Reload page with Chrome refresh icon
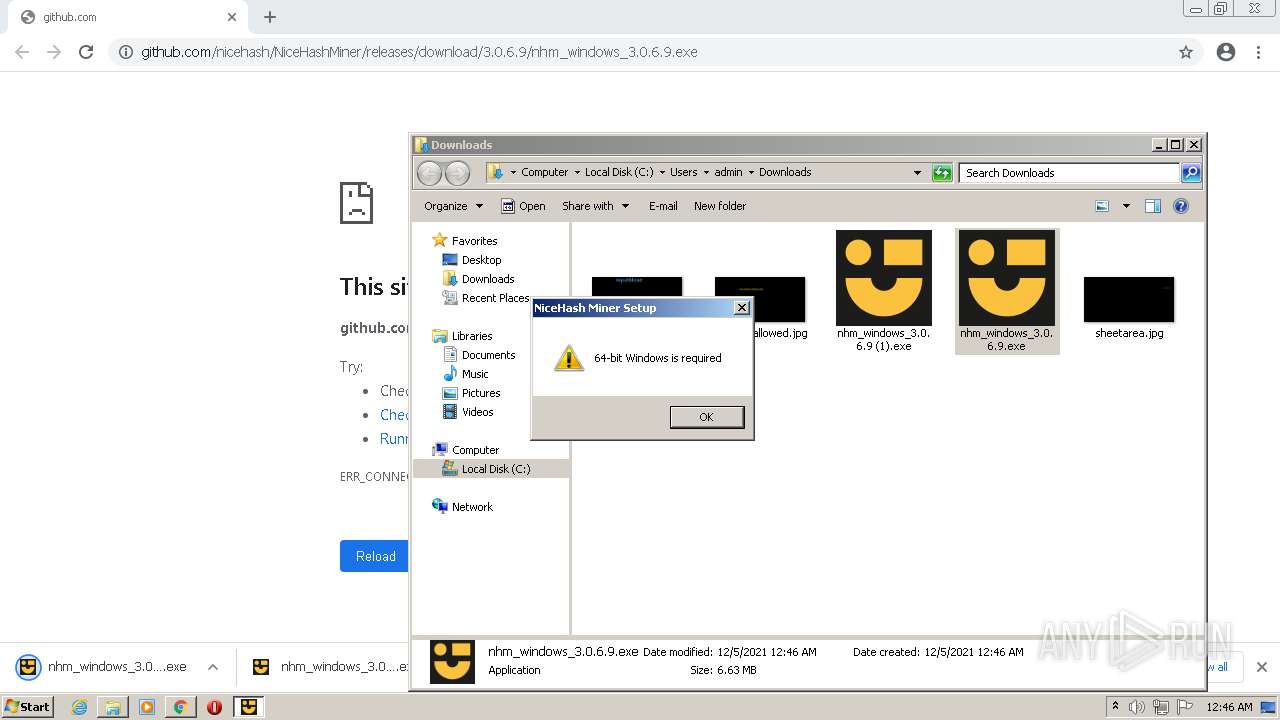 click(86, 52)
